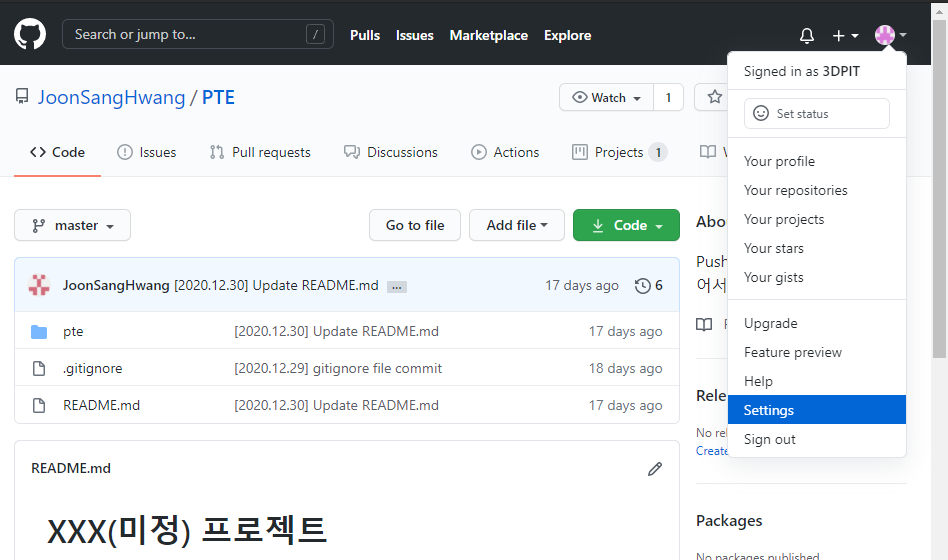Click the Go to file button

pos(415,225)
